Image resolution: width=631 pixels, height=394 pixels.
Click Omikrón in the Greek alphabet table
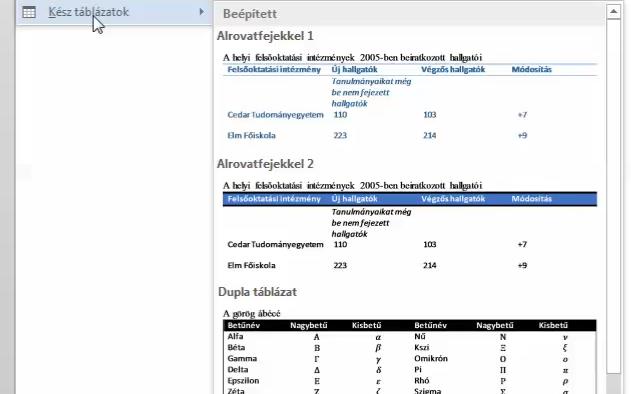[431, 359]
